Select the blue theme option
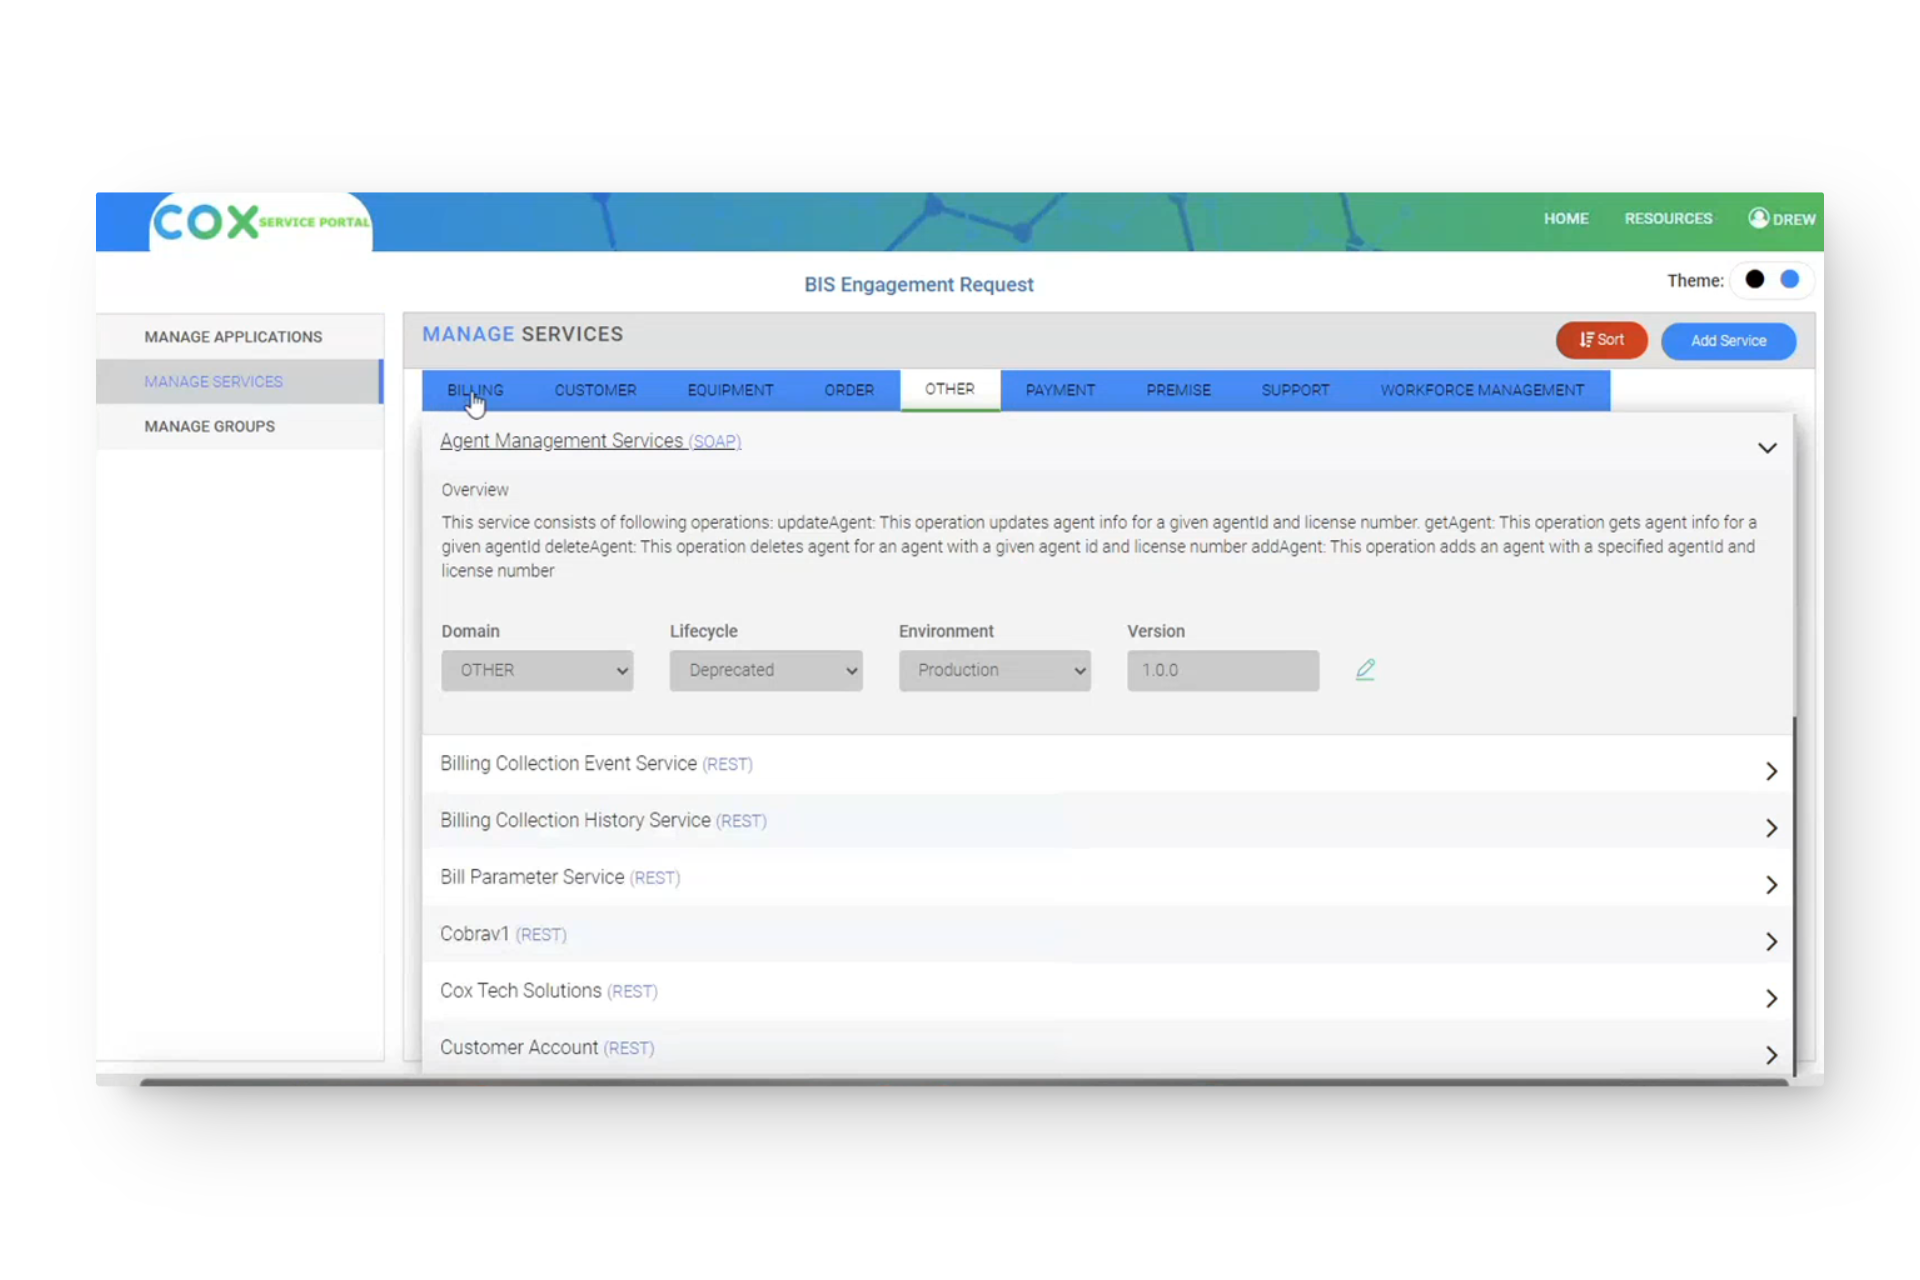Screen dimensions: 1920x1280 (1790, 280)
